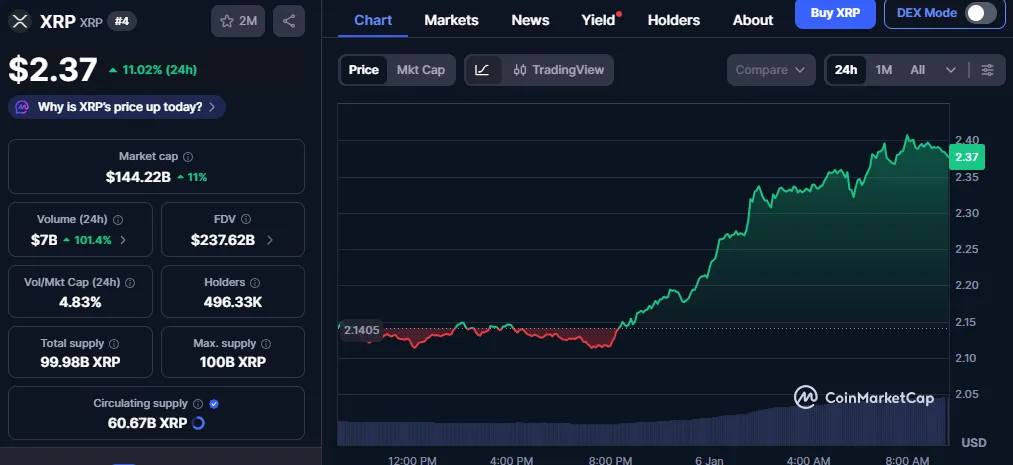This screenshot has width=1013, height=465.
Task: Select the Mkt Cap chart toggle
Action: point(421,70)
